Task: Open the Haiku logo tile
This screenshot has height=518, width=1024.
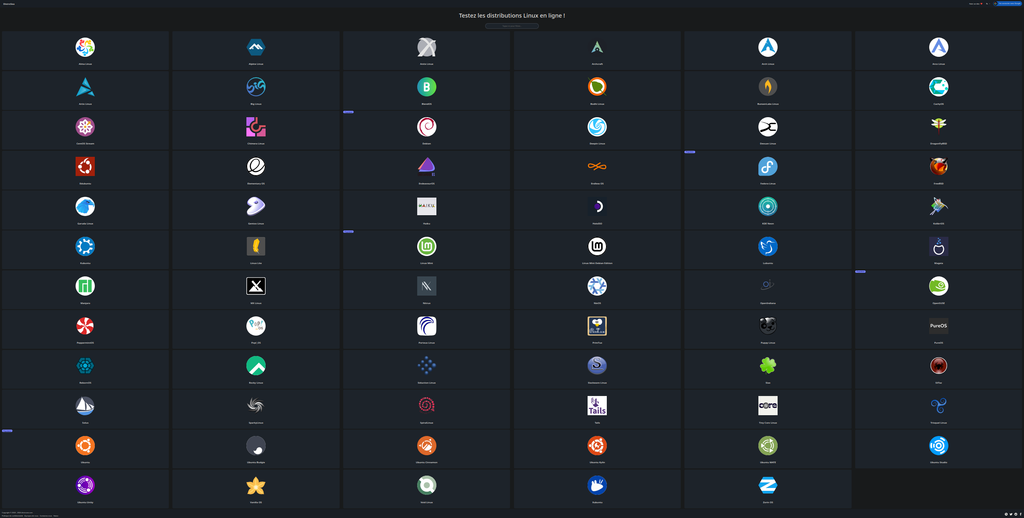Action: pos(427,206)
